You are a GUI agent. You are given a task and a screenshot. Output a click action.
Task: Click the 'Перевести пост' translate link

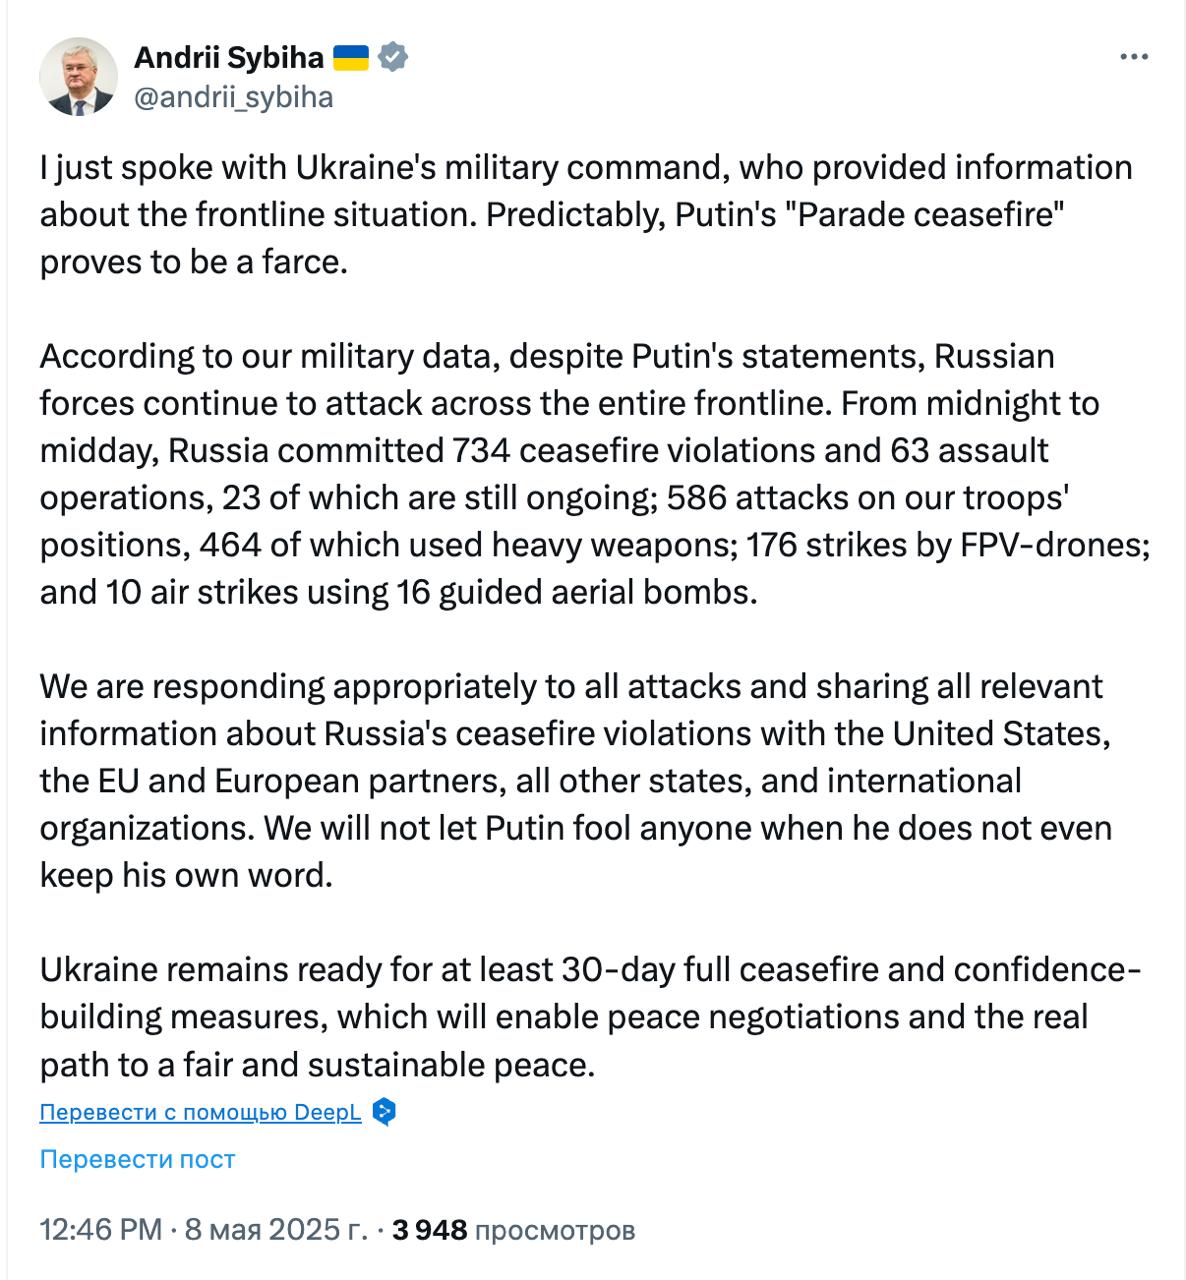(137, 1159)
